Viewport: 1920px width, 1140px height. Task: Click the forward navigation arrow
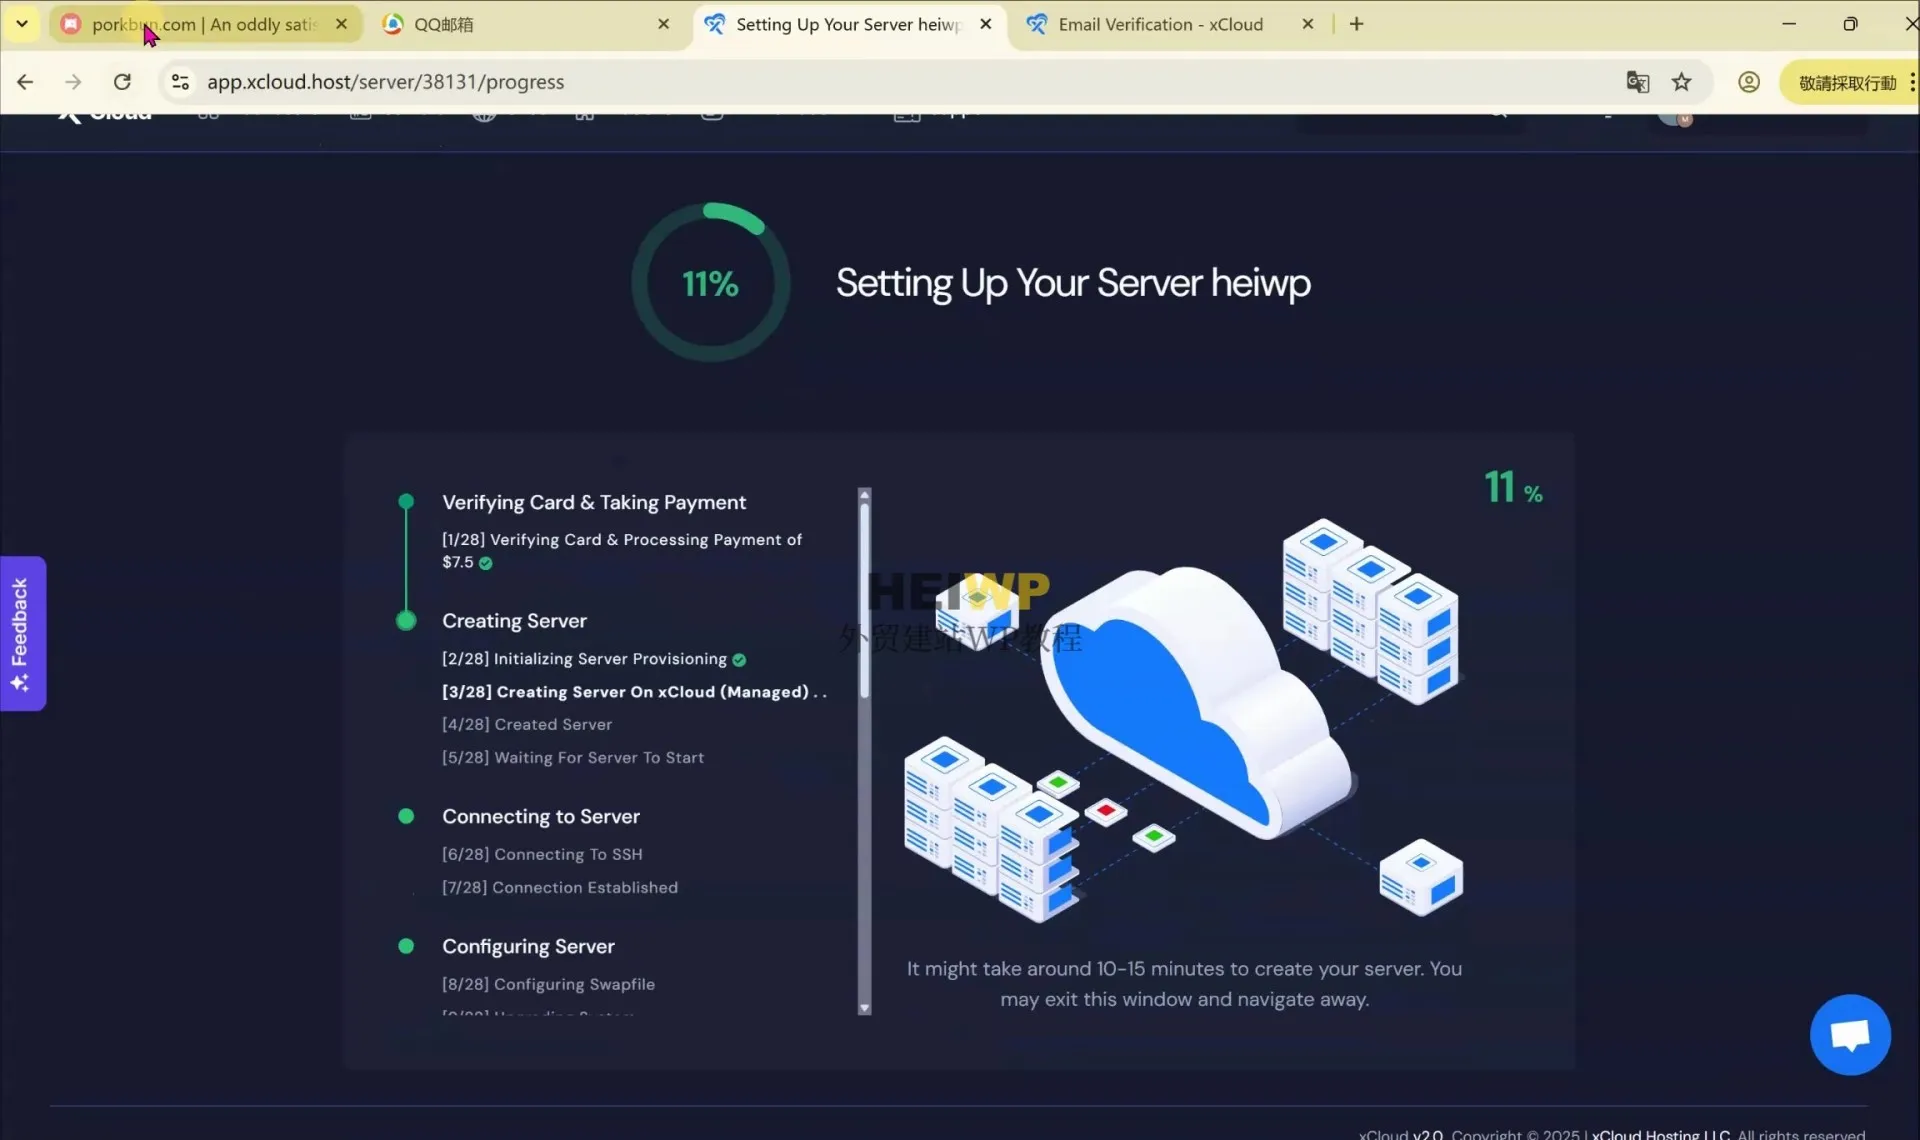73,82
